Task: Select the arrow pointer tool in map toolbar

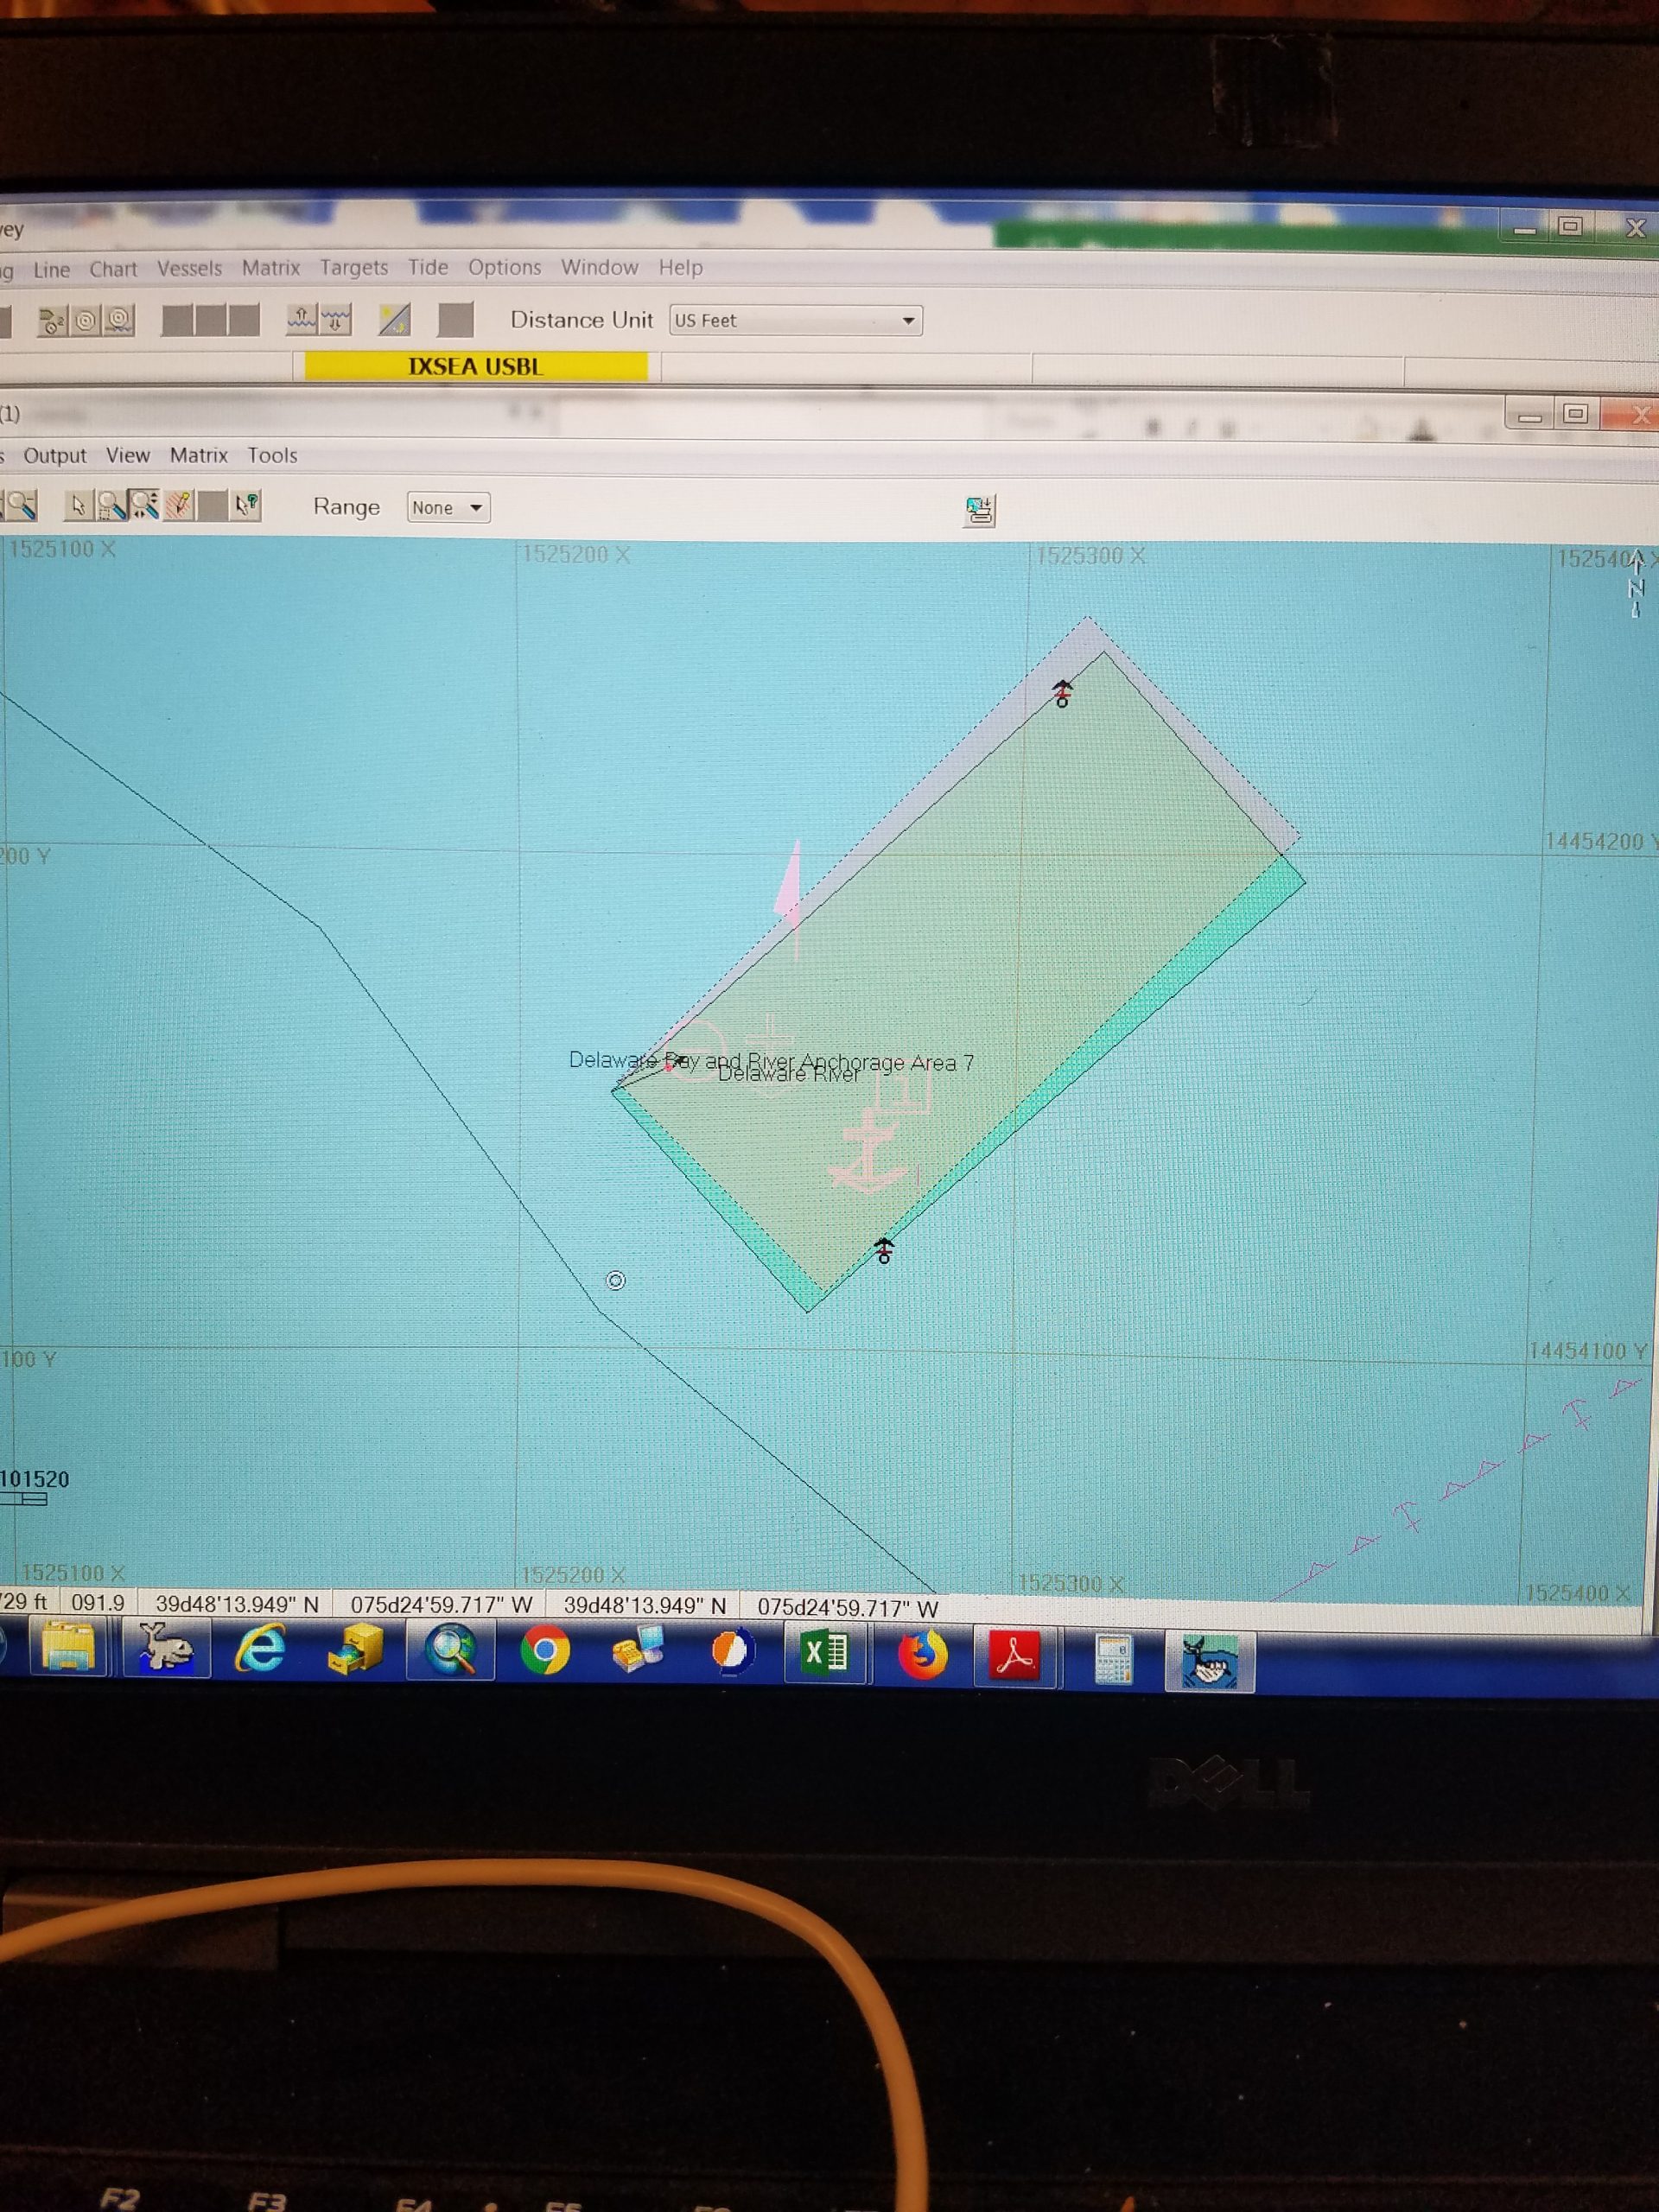Action: (79, 506)
